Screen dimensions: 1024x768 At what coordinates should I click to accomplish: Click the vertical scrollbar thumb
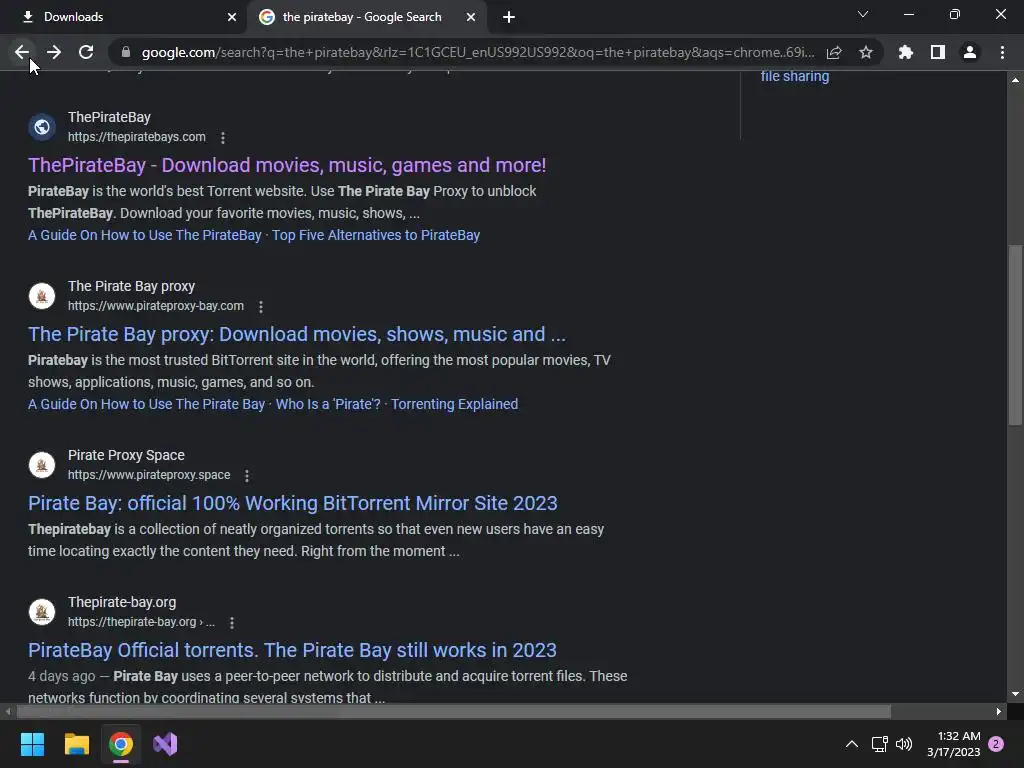[1015, 335]
